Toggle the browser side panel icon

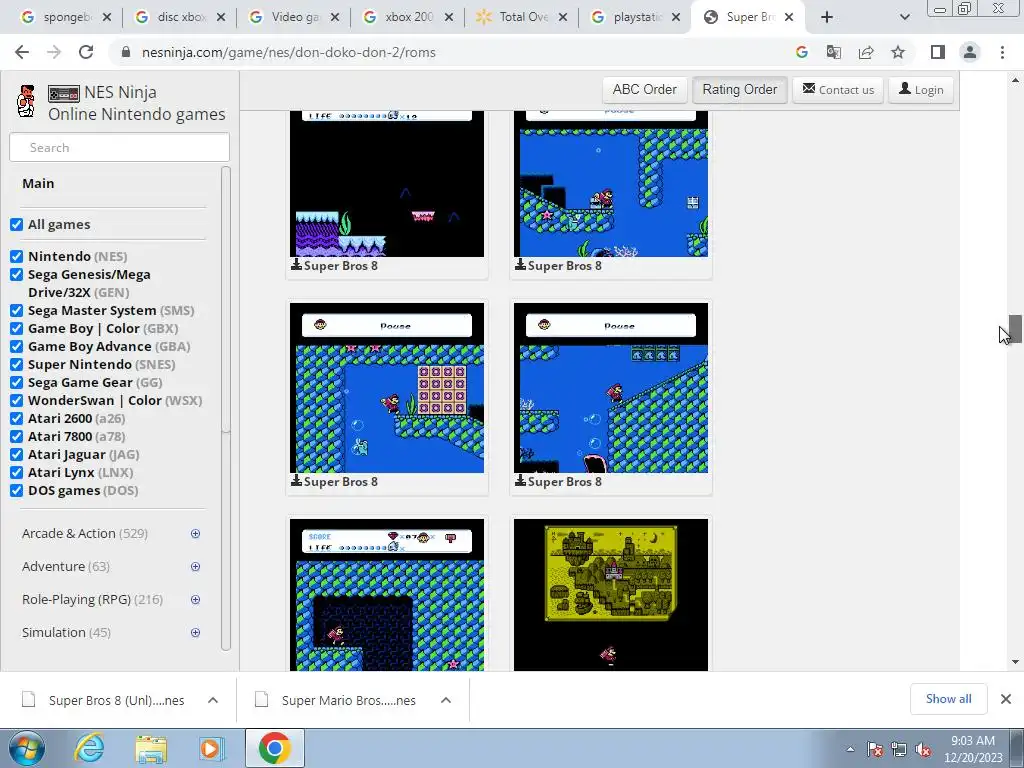(938, 52)
